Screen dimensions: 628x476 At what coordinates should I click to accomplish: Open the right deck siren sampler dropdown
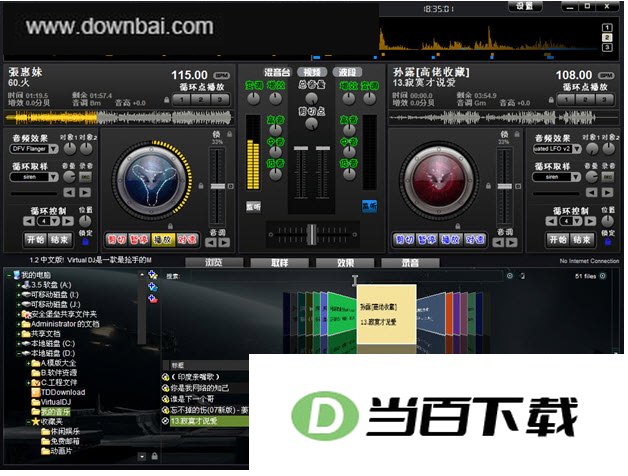576,177
